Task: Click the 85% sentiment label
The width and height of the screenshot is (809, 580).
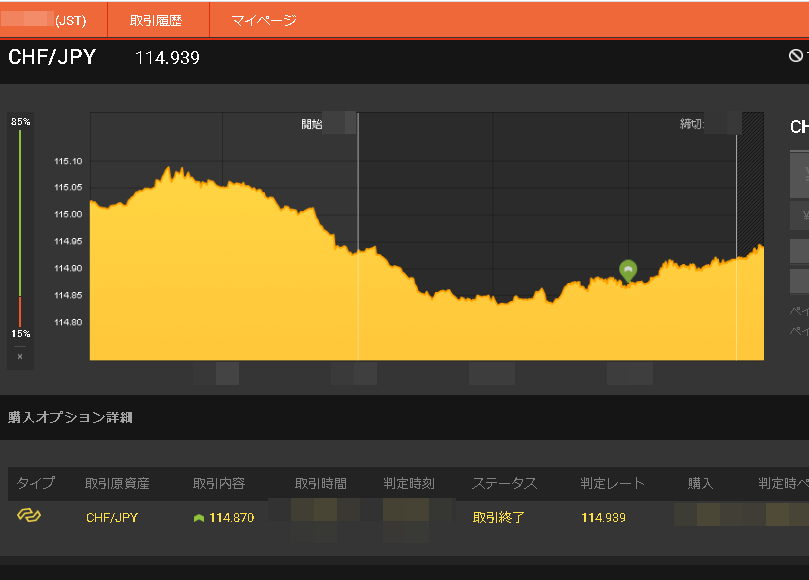Action: coord(21,122)
